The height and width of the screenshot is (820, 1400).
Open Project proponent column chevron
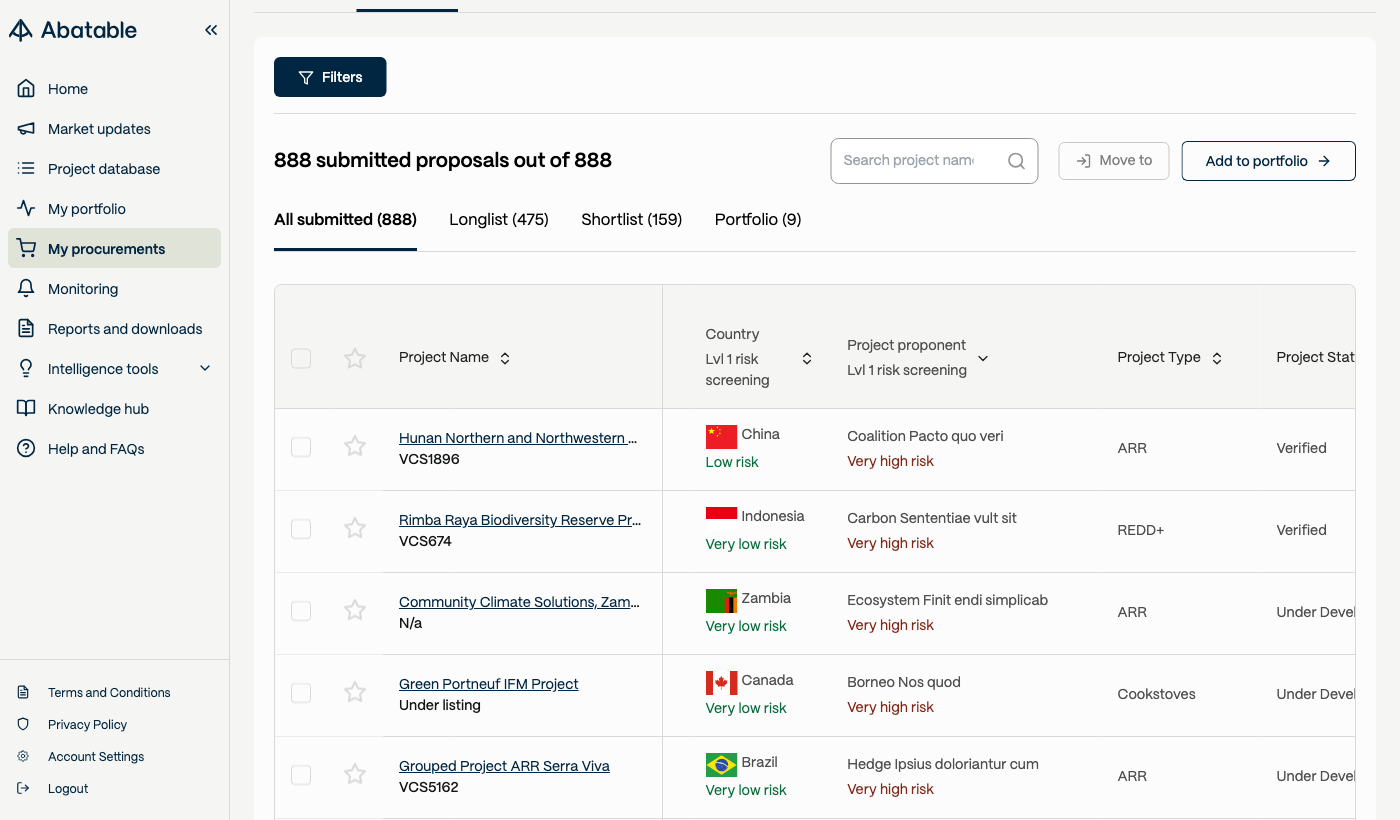(983, 358)
